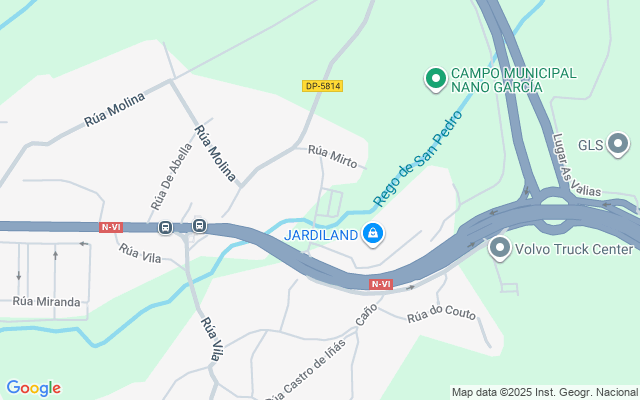Select the Rúa Miranda street label
Screen dimensions: 640x400
click(47, 302)
